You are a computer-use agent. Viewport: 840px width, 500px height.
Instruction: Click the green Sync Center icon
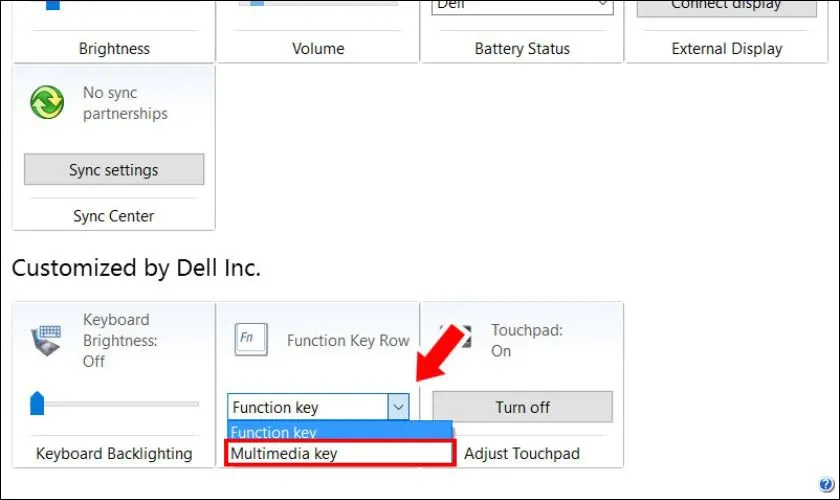[46, 103]
